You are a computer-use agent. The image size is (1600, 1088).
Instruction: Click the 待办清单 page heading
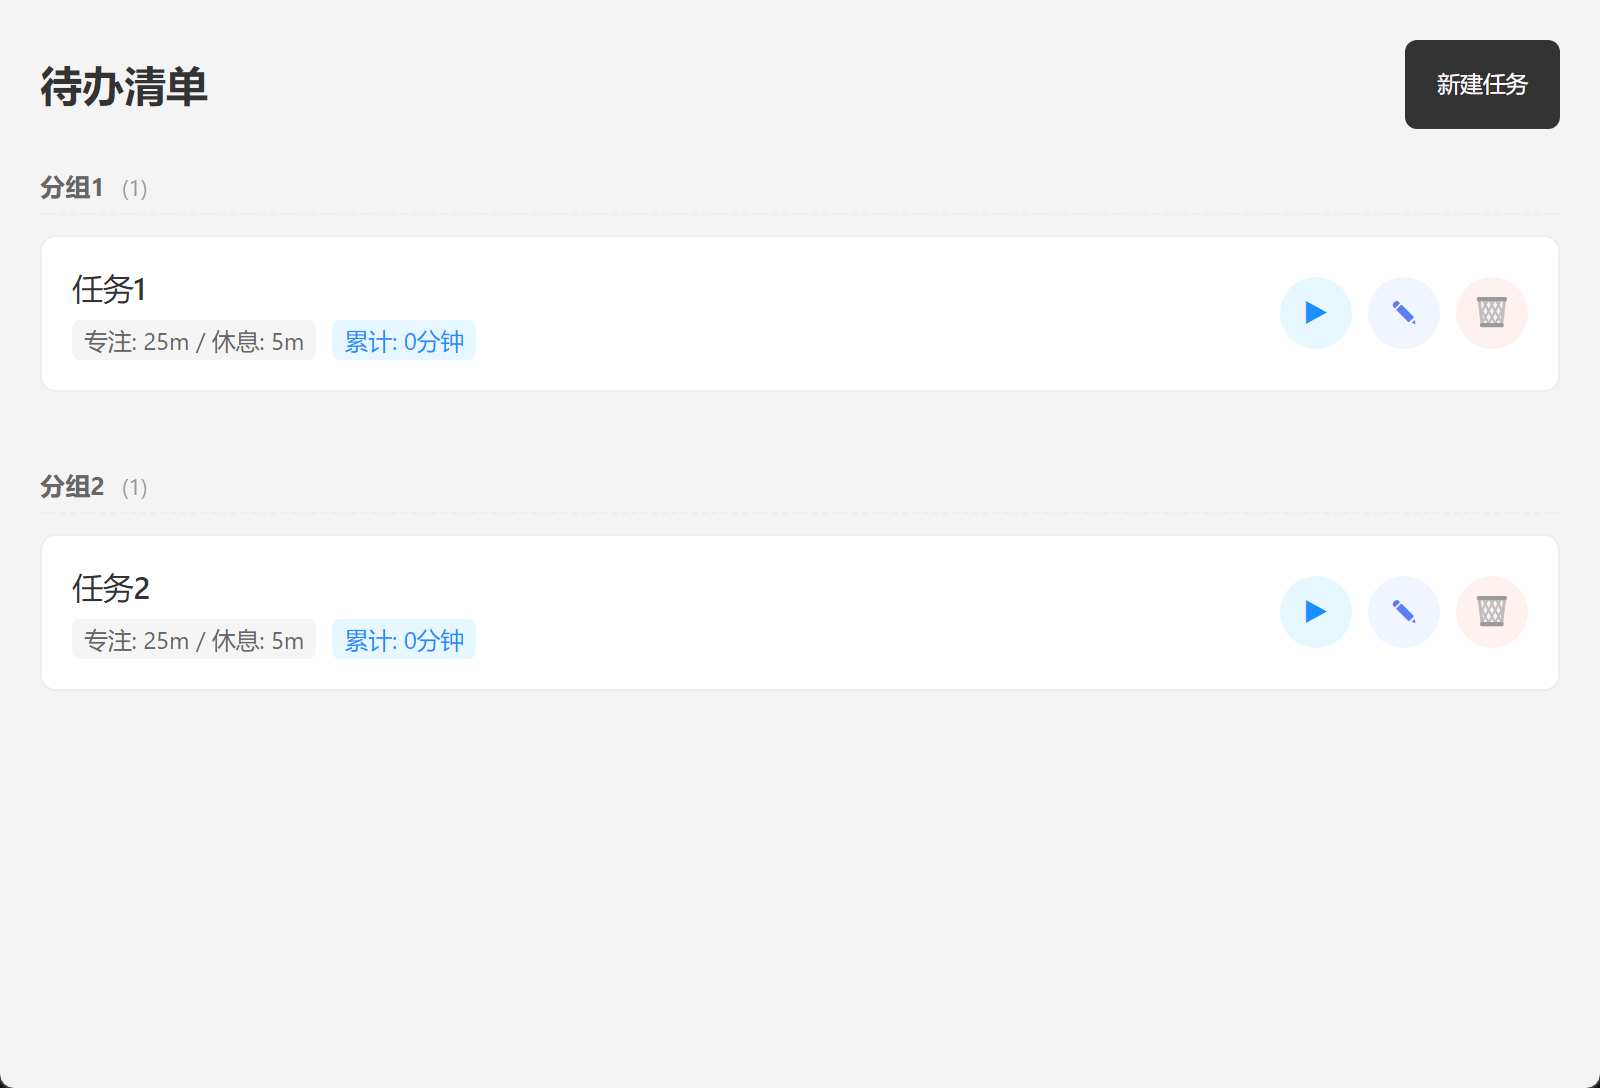pos(124,87)
